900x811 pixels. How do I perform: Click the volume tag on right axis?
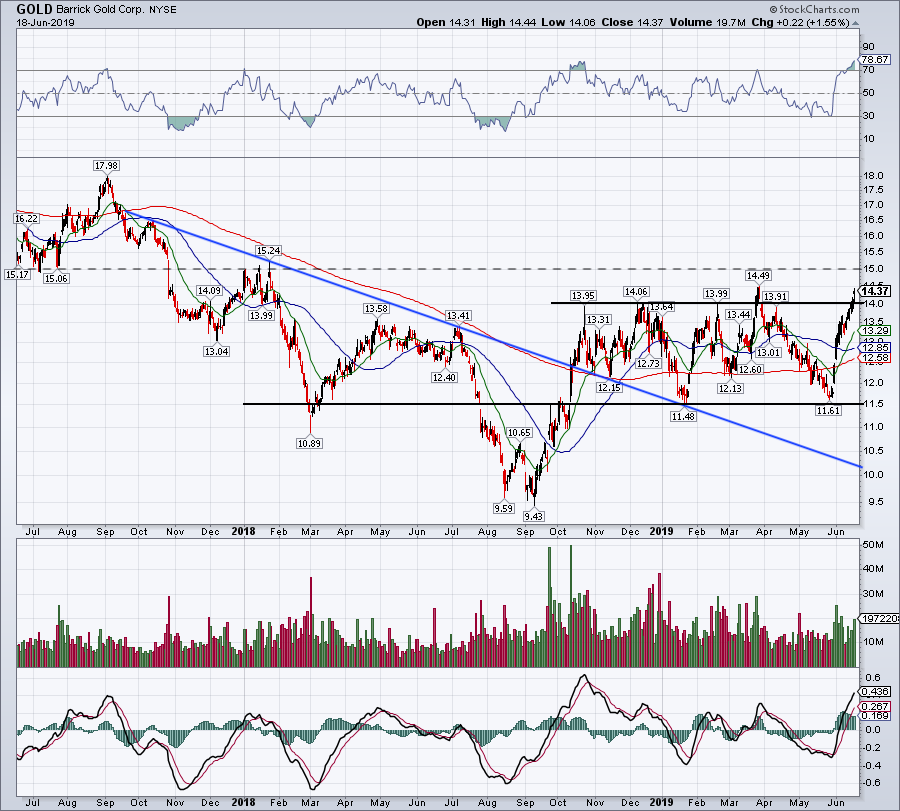pos(877,619)
